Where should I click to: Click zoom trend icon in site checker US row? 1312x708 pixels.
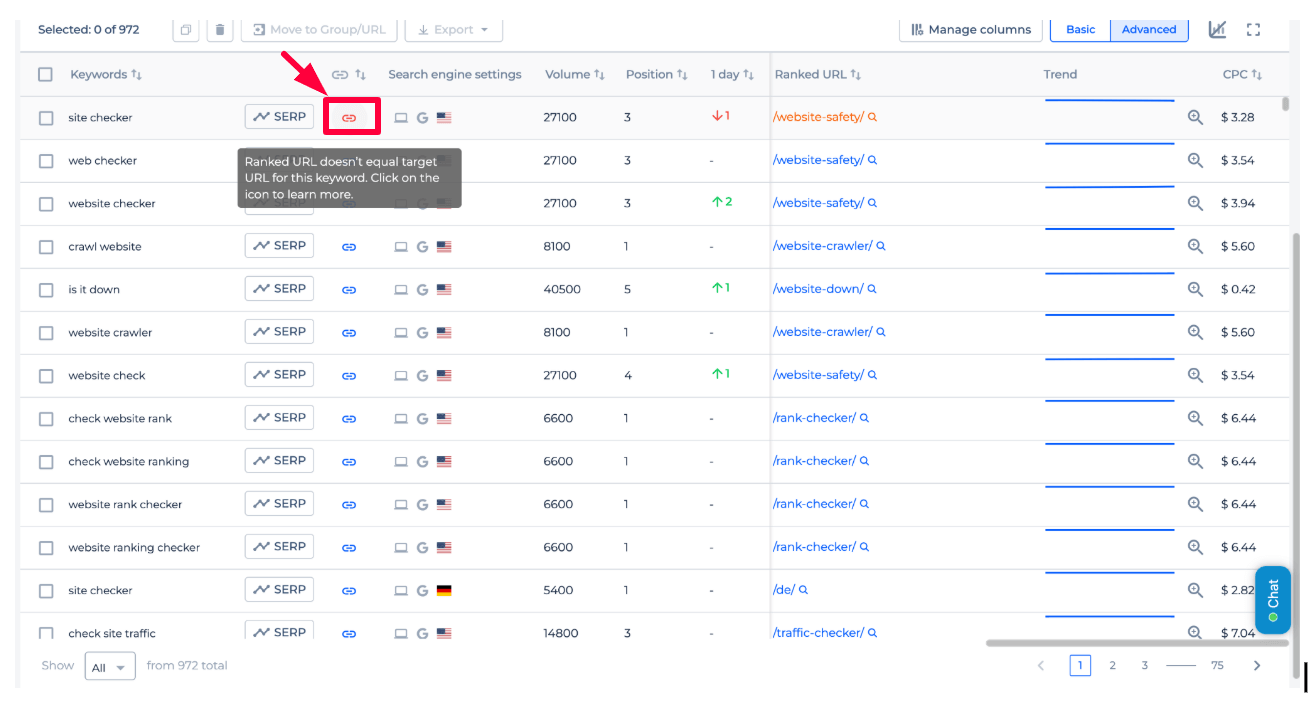pos(1195,117)
